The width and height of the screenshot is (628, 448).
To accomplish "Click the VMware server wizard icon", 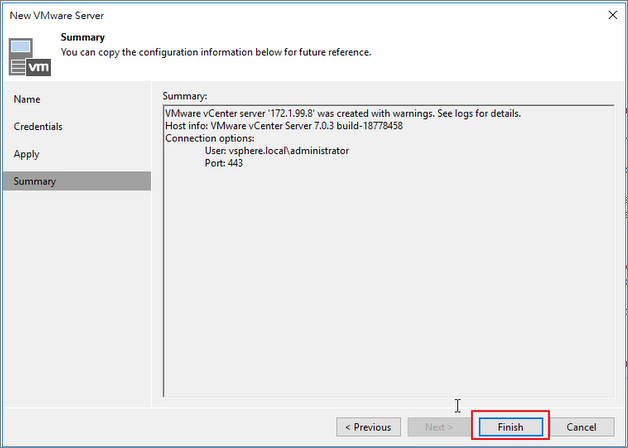I will [x=30, y=57].
